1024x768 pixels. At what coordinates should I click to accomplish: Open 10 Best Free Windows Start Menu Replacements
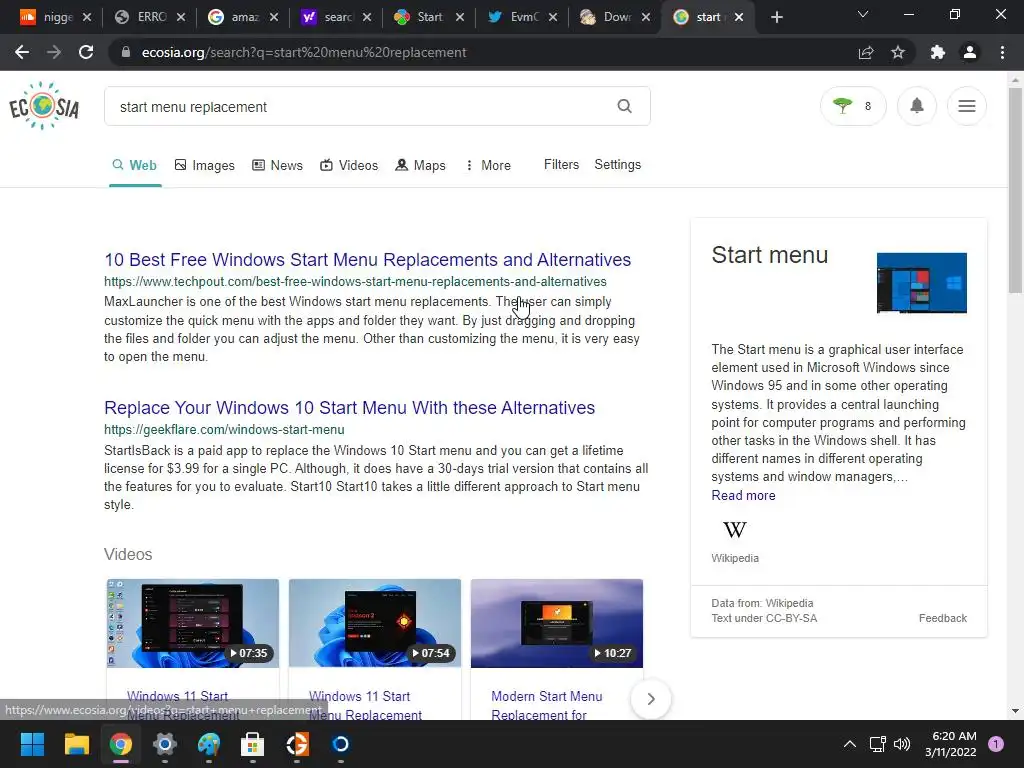click(368, 259)
